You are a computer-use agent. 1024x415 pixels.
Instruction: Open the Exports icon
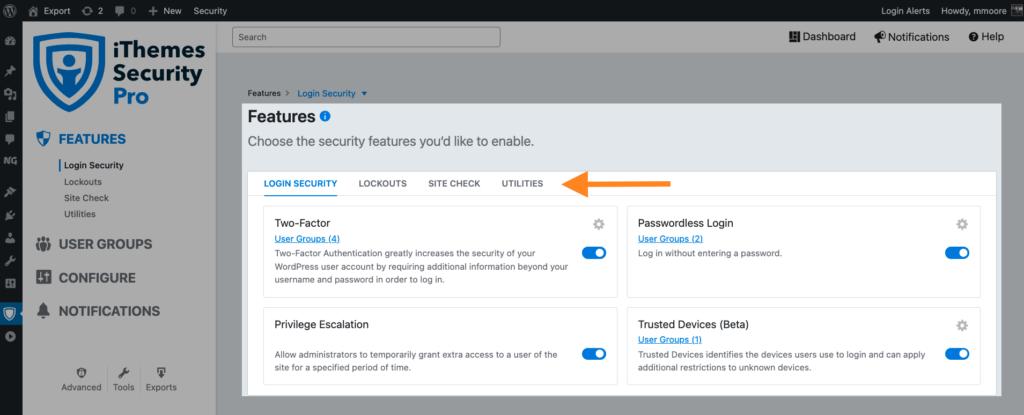pyautogui.click(x=161, y=373)
